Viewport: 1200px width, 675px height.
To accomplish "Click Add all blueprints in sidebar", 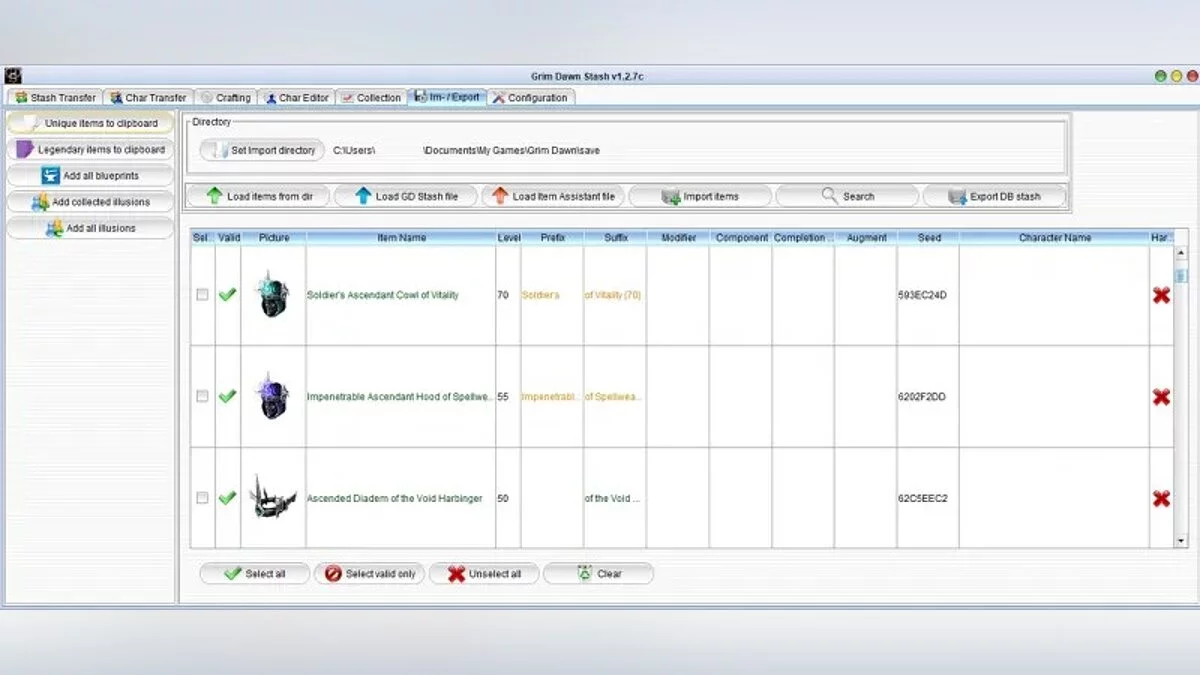I will coord(90,176).
